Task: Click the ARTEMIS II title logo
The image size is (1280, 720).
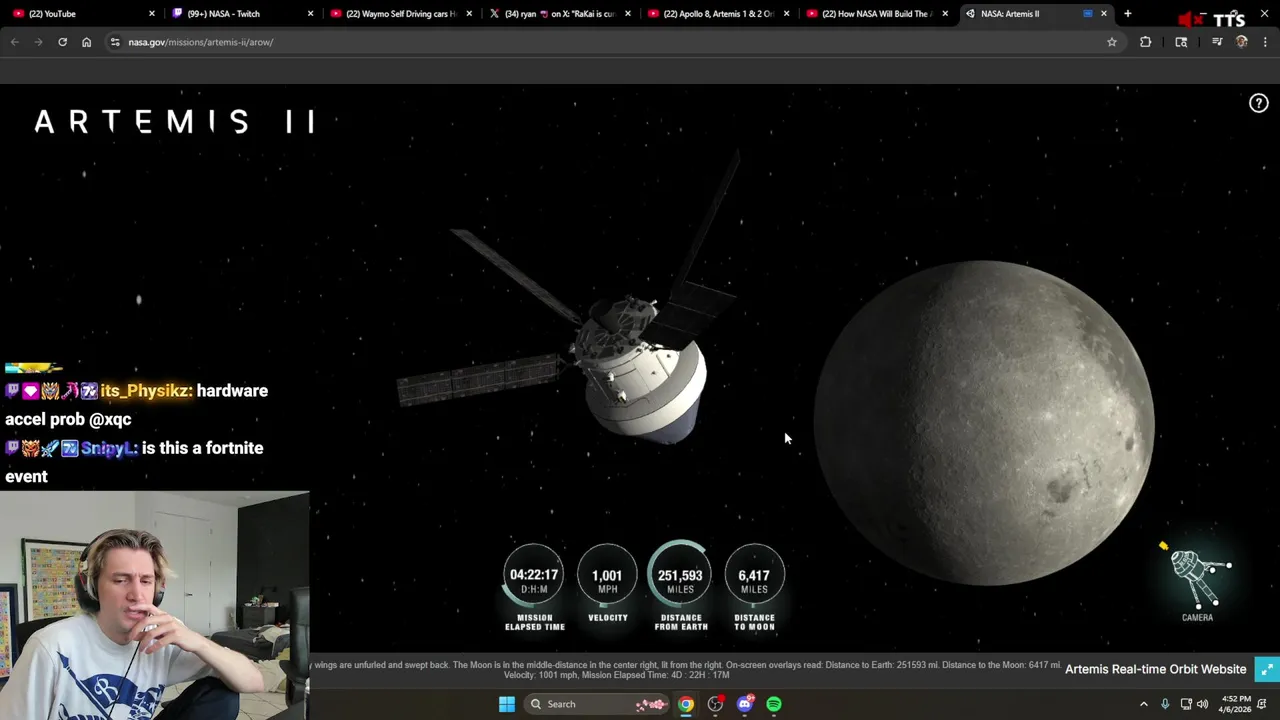Action: coord(175,122)
